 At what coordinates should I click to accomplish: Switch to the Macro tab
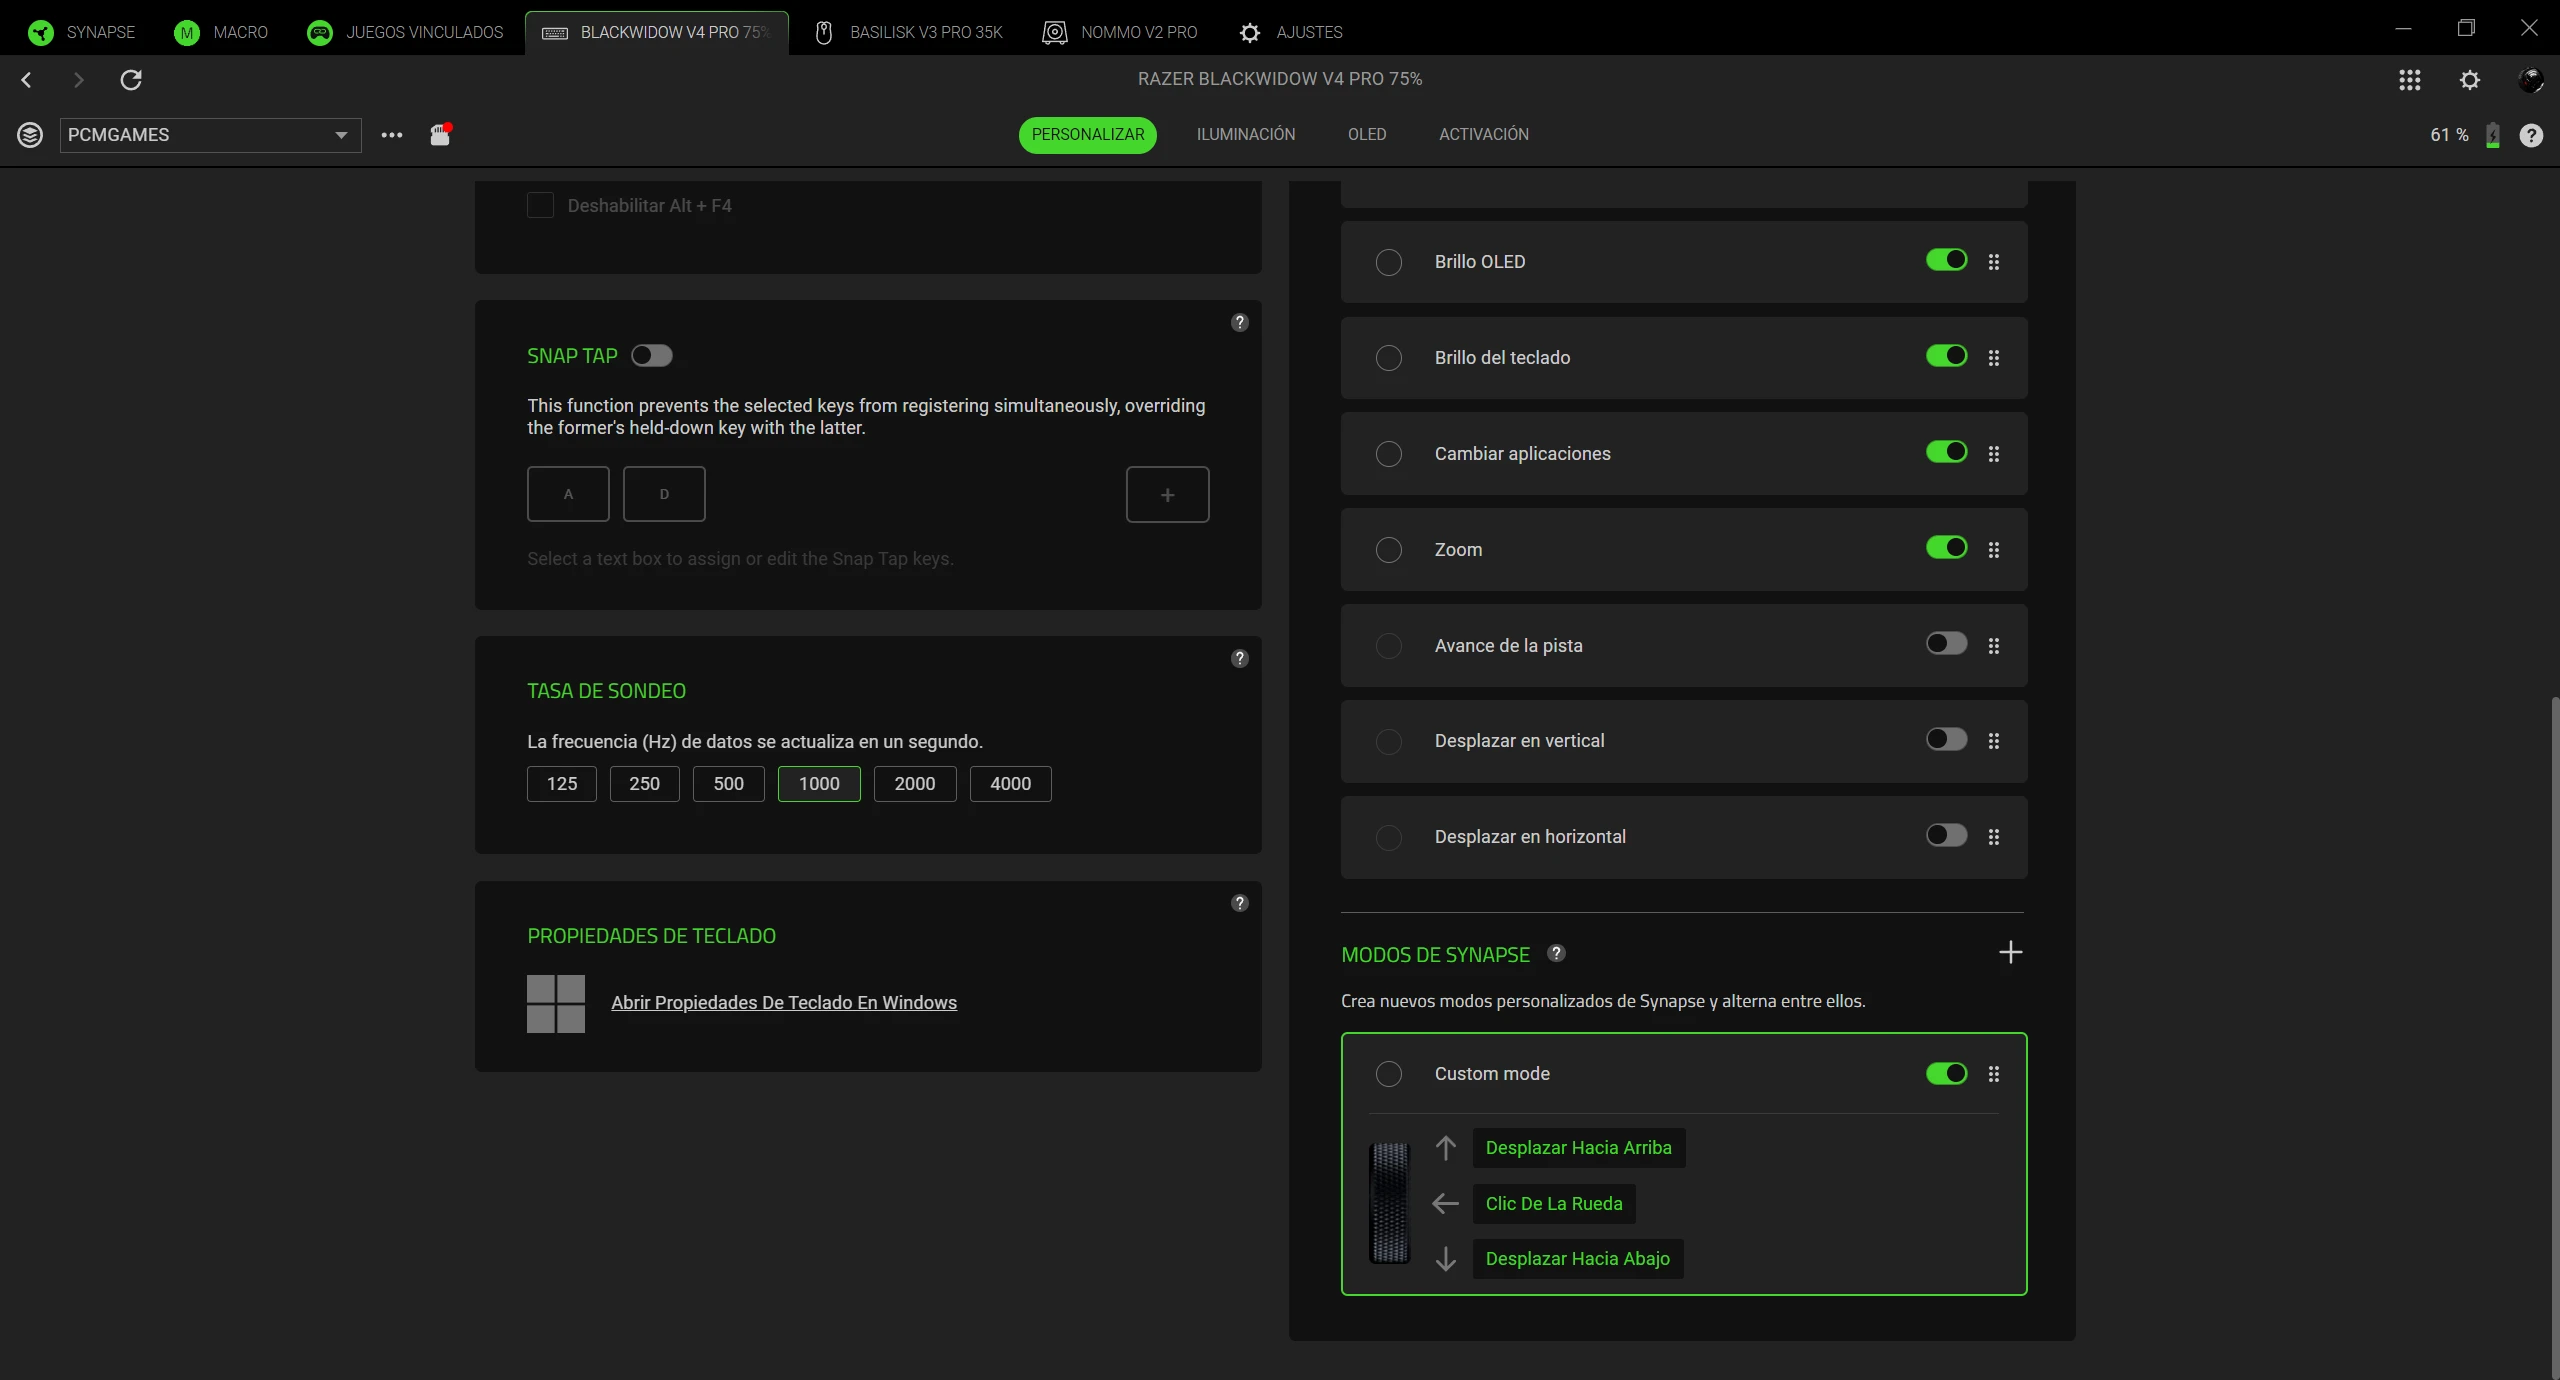221,32
